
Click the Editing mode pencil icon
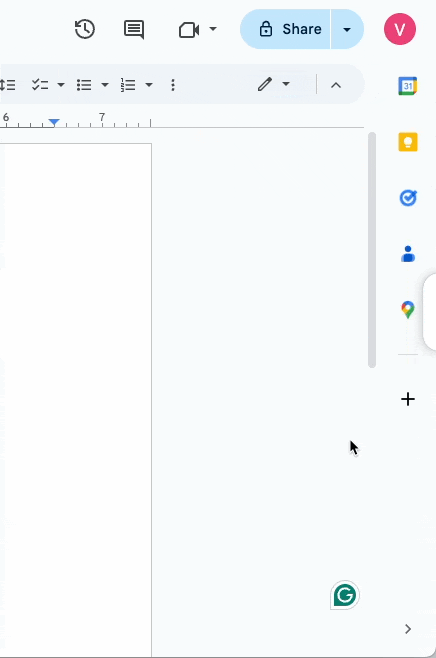click(265, 84)
